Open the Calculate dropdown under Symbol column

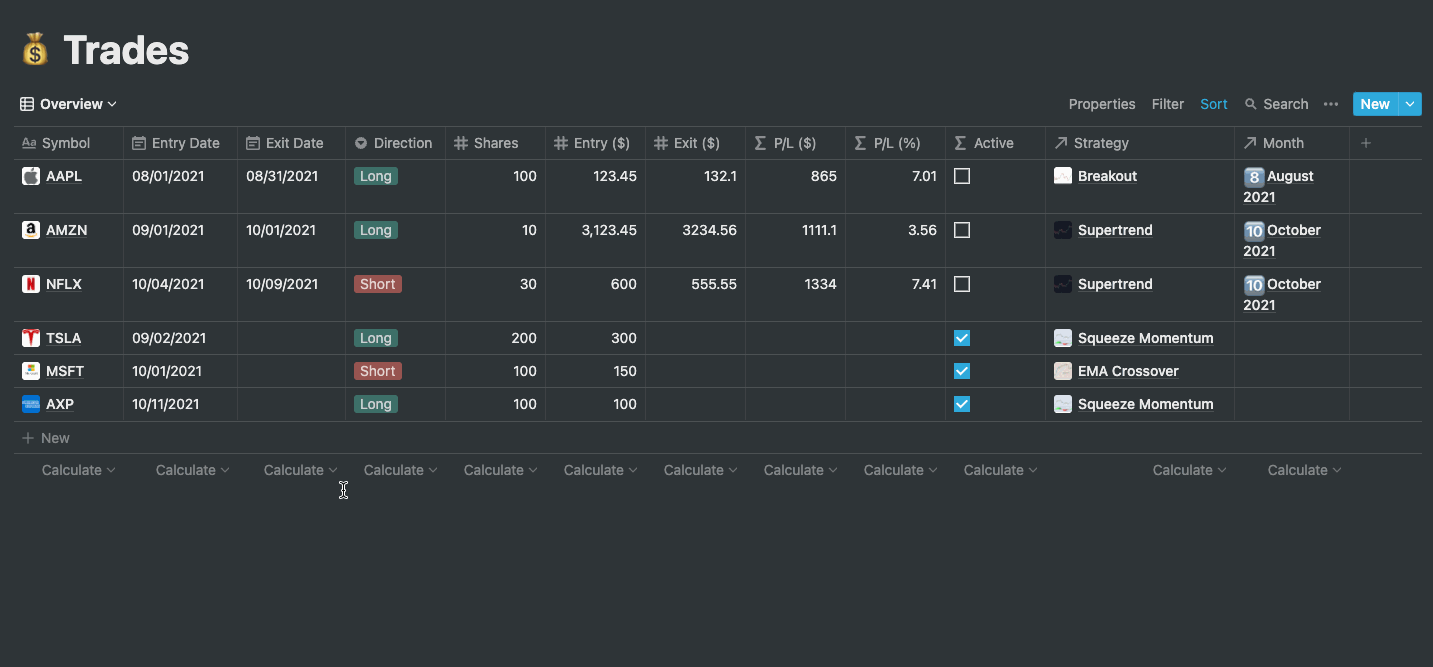[x=77, y=469]
